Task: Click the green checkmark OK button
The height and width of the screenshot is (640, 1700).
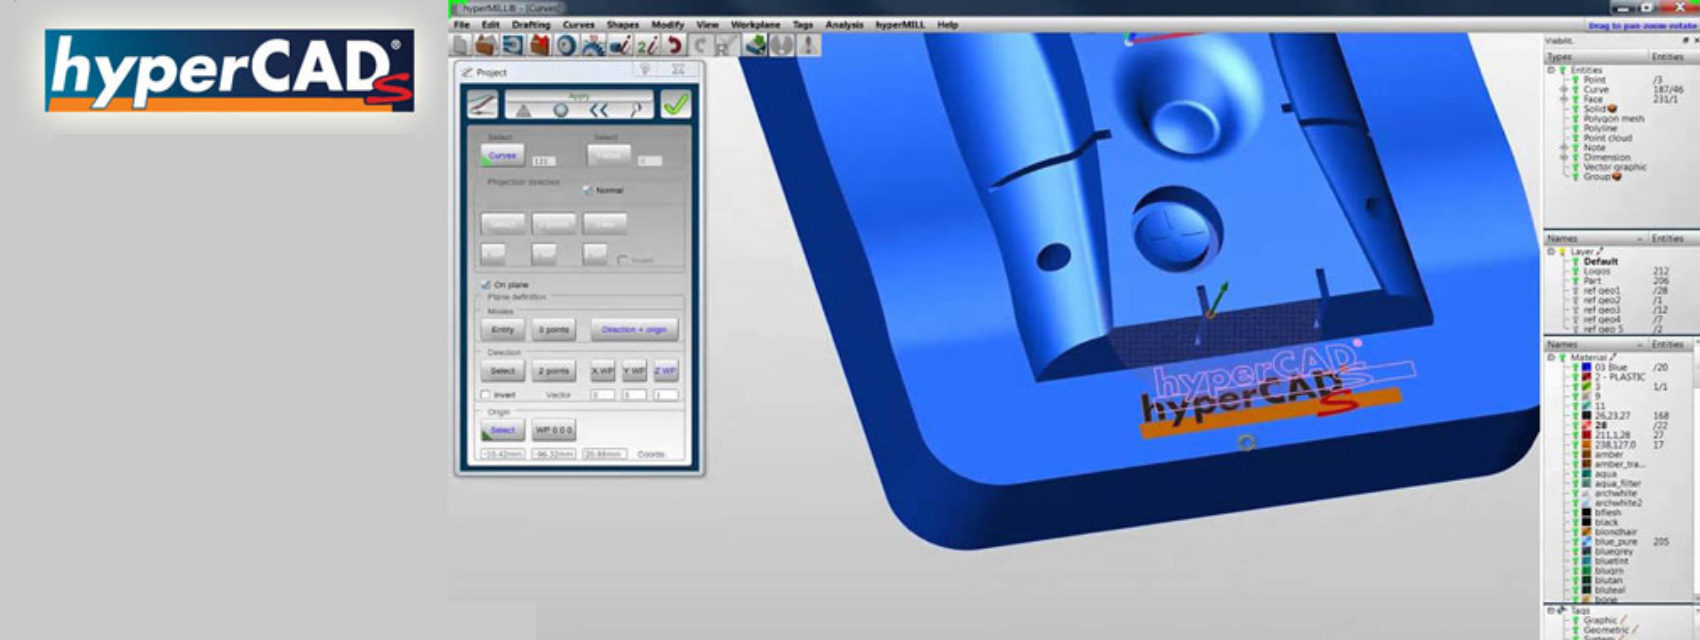Action: [676, 104]
